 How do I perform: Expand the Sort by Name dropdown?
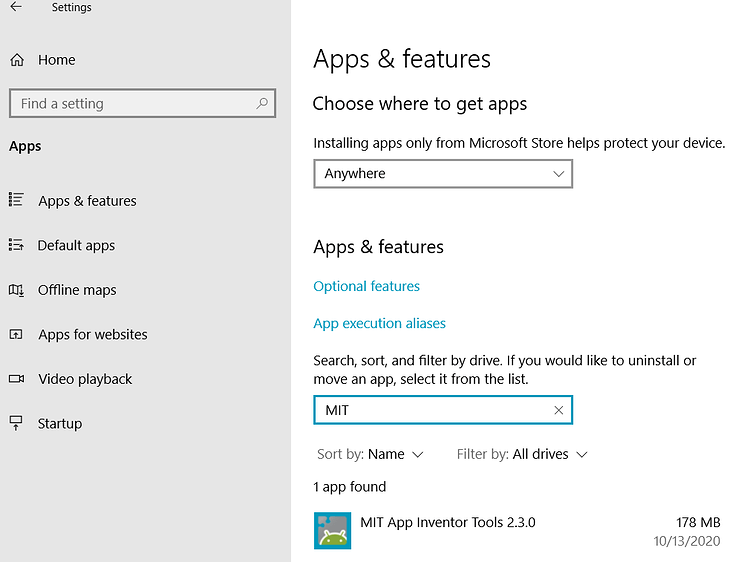(x=370, y=454)
